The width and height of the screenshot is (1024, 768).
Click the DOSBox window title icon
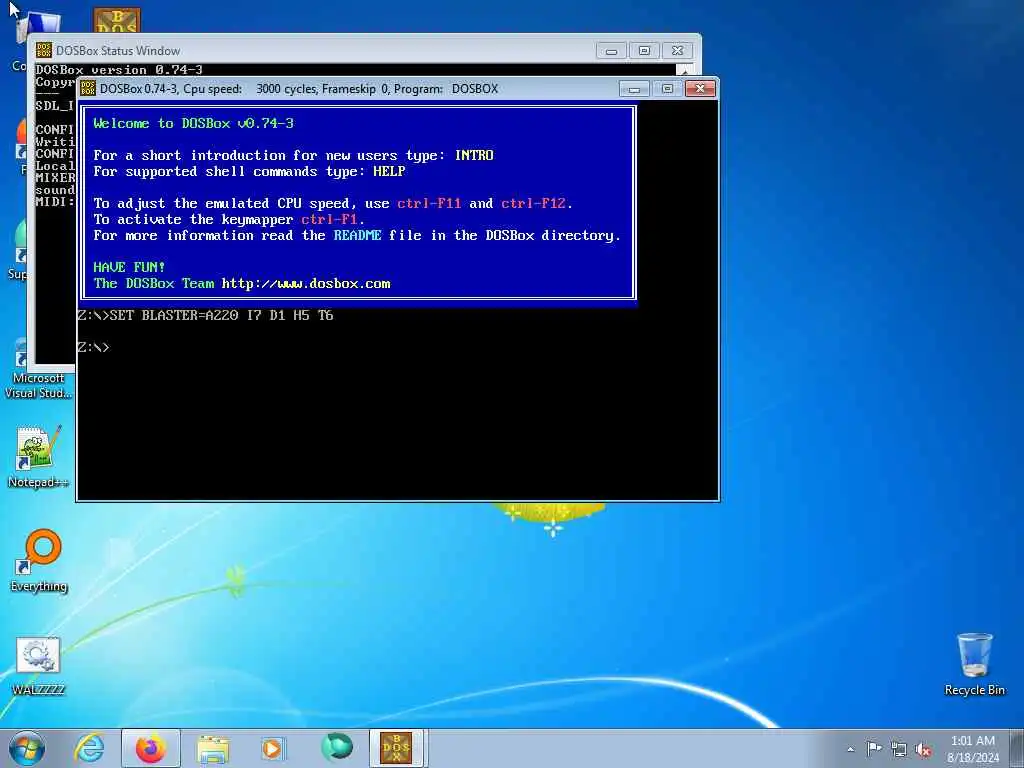pyautogui.click(x=88, y=88)
